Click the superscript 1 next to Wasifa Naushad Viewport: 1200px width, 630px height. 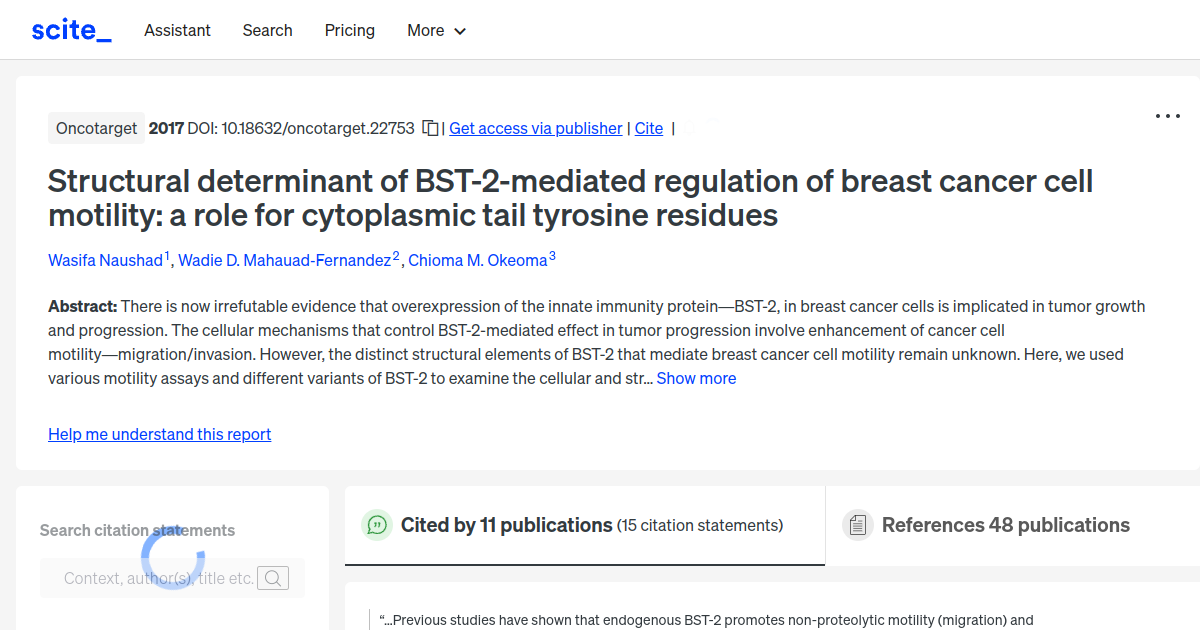point(167,254)
